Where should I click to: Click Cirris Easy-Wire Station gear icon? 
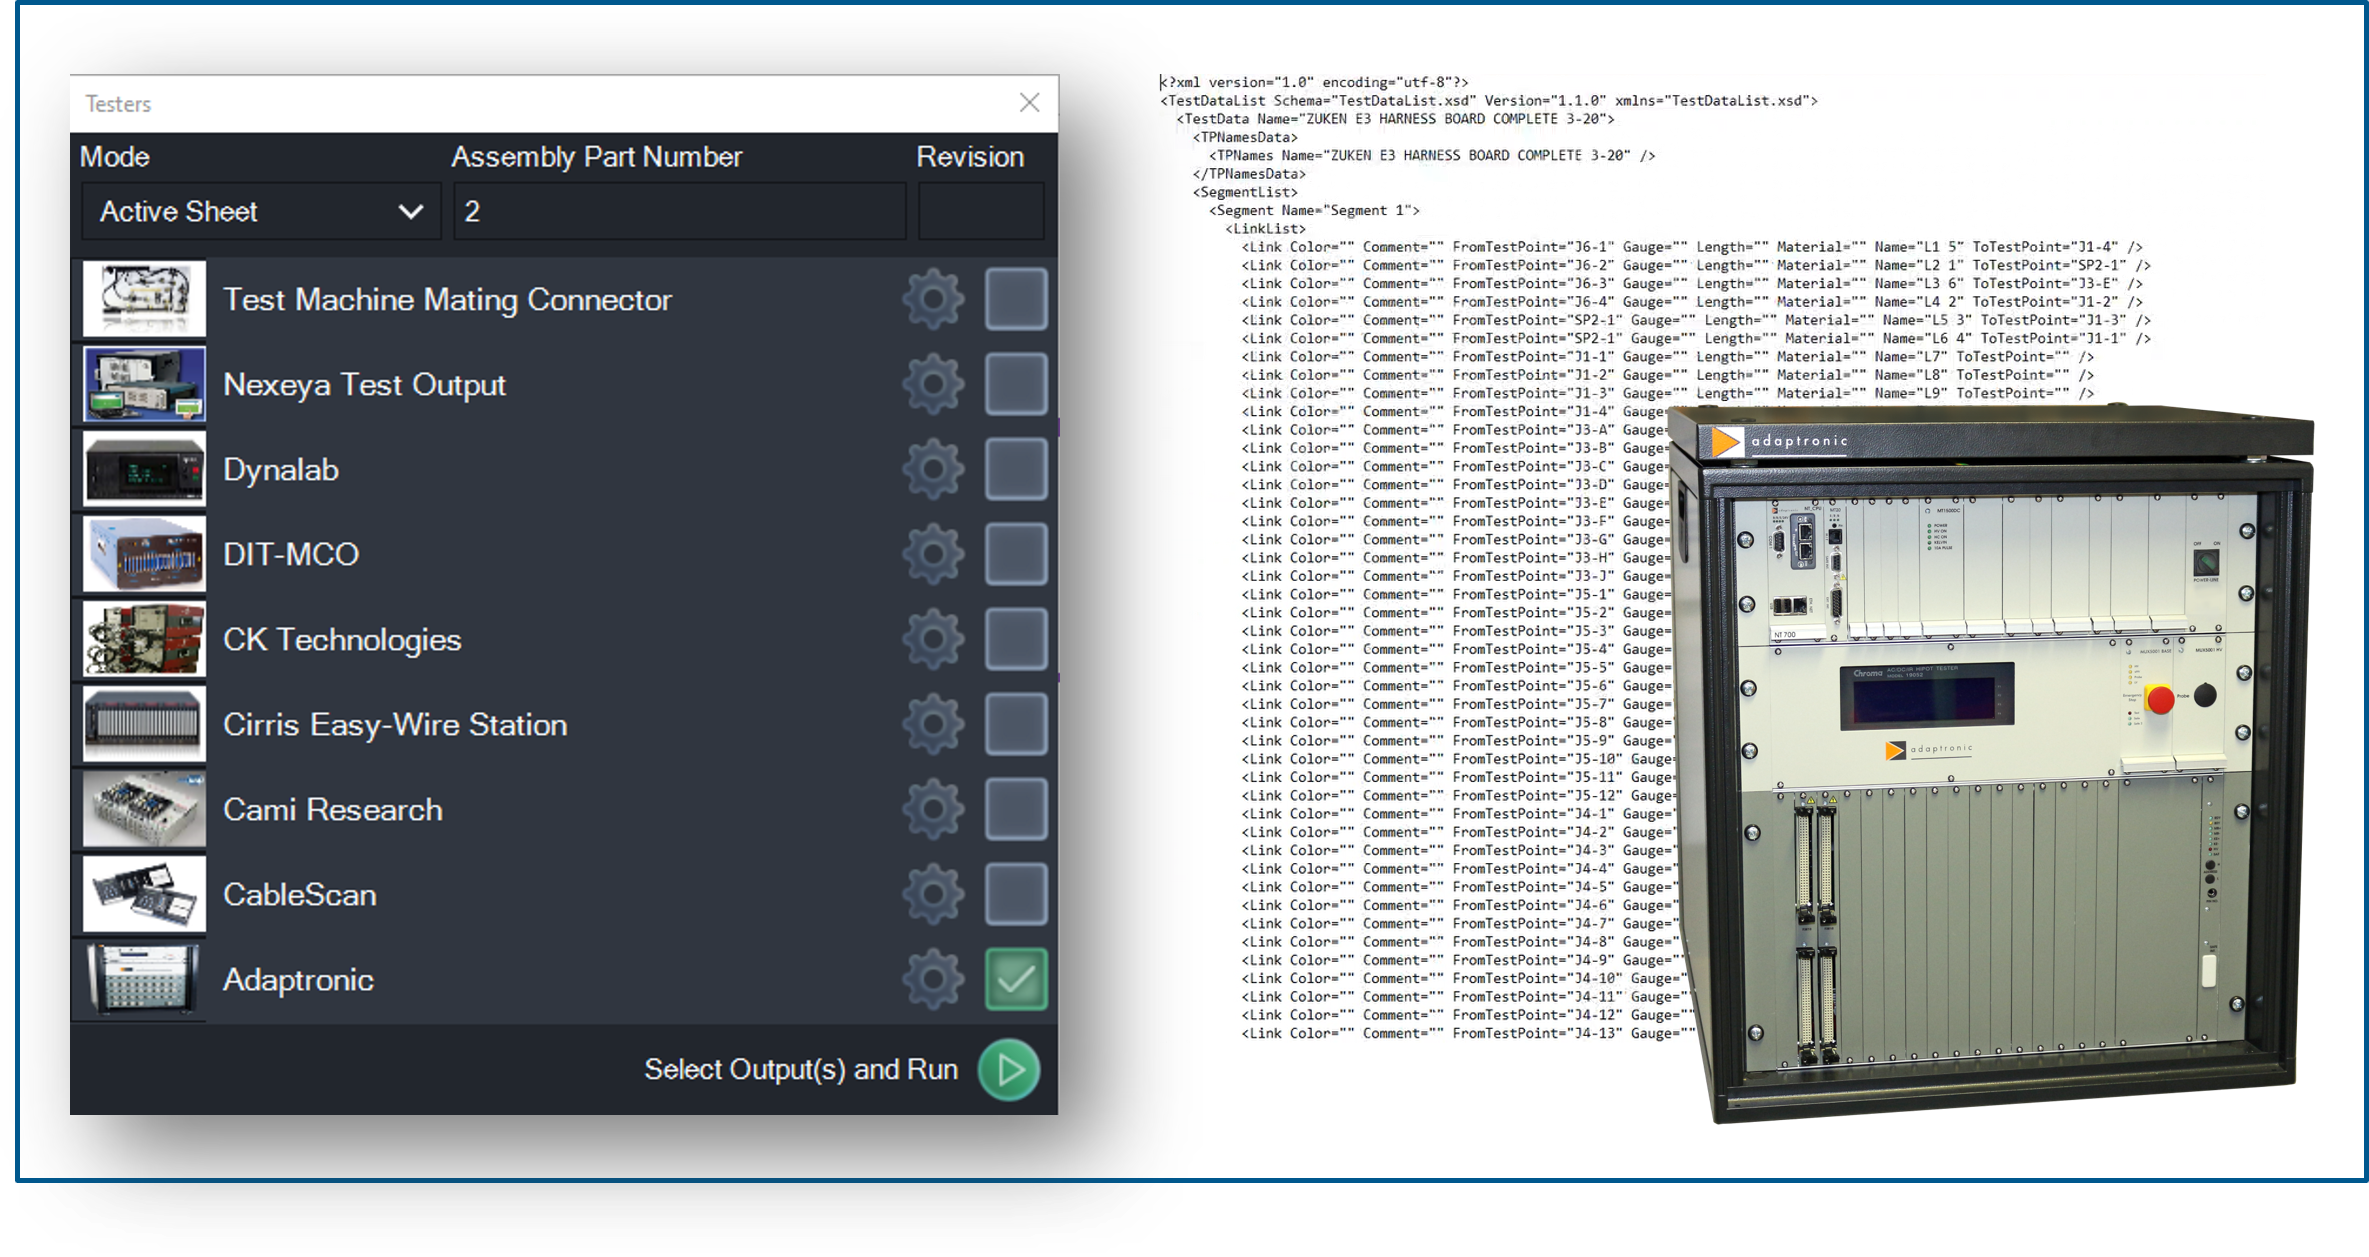pyautogui.click(x=933, y=724)
